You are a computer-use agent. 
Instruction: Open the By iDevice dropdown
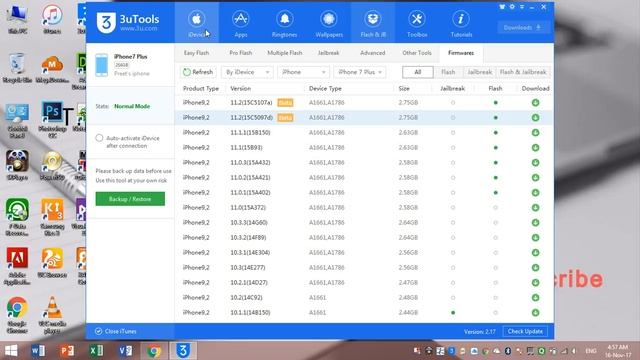click(247, 72)
